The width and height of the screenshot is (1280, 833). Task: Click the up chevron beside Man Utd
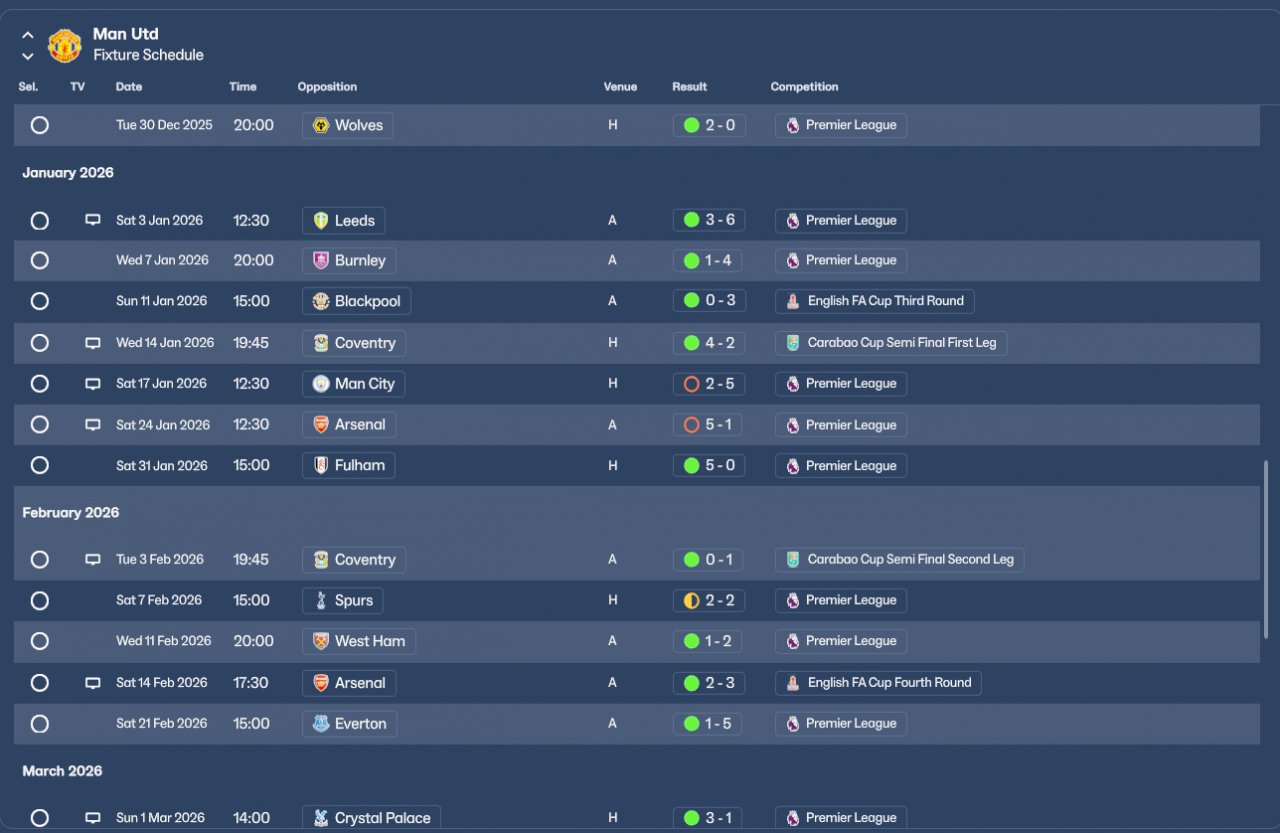pyautogui.click(x=28, y=35)
